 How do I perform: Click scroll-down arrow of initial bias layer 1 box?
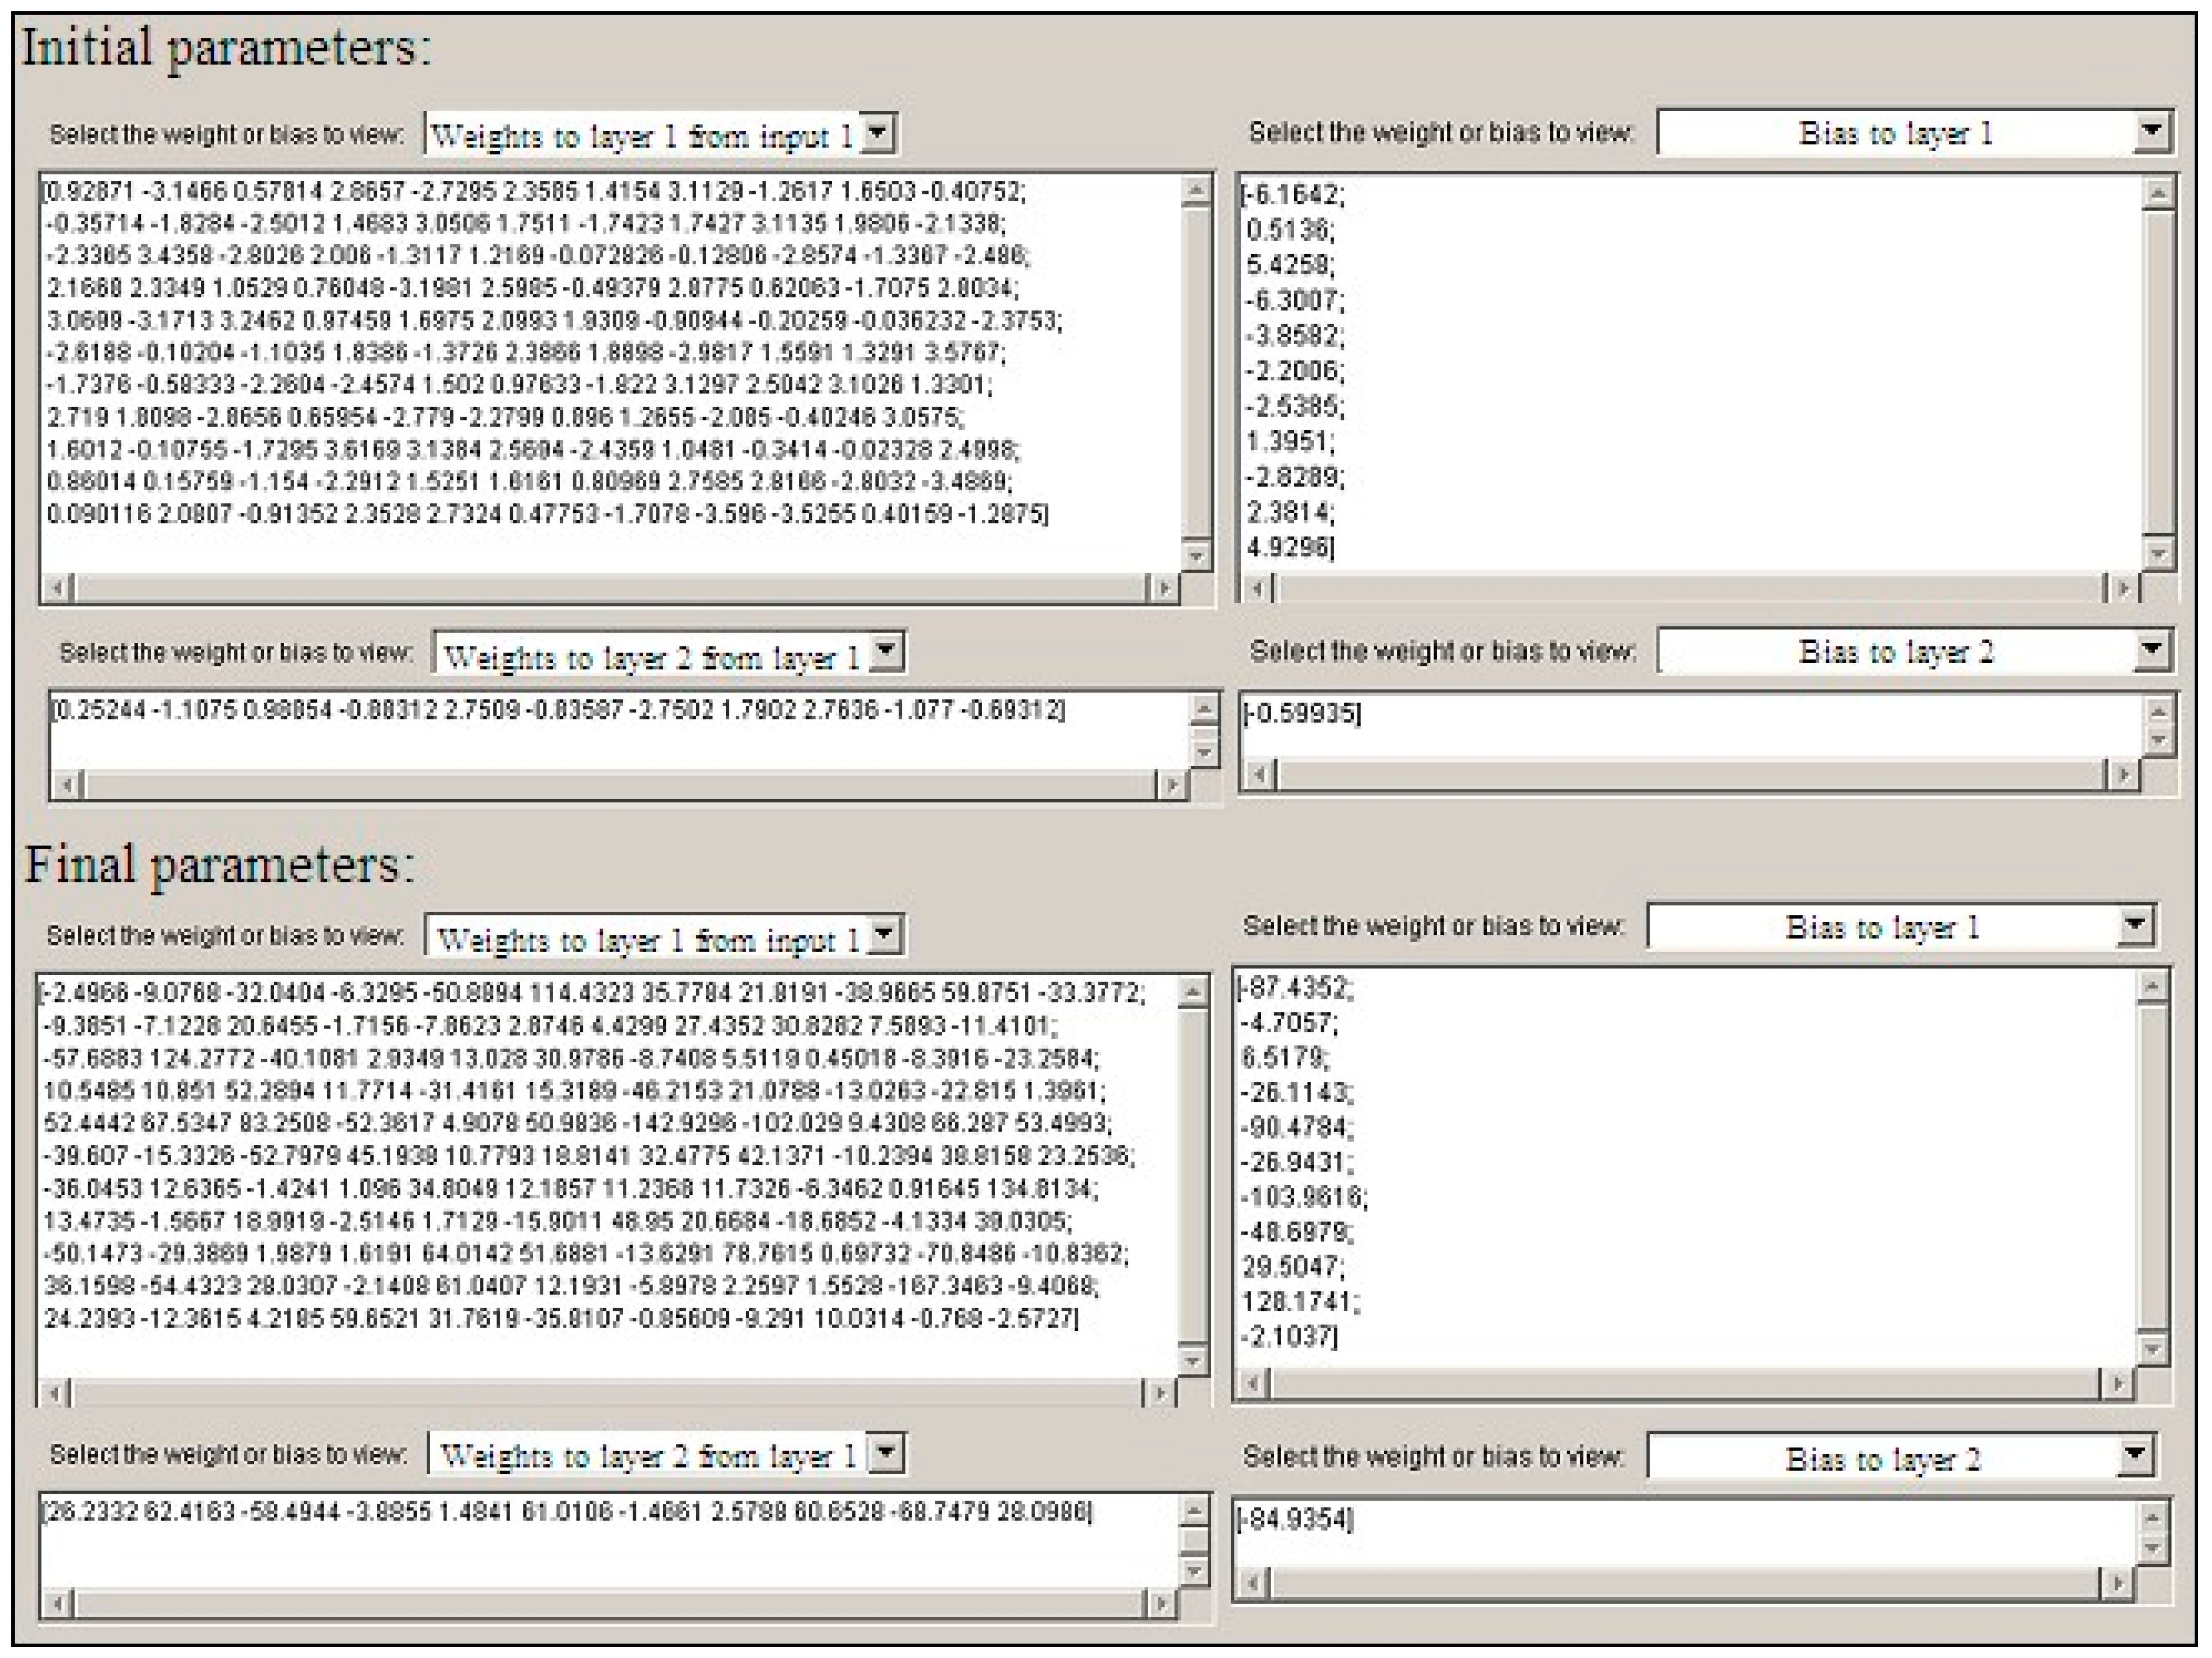(2159, 553)
